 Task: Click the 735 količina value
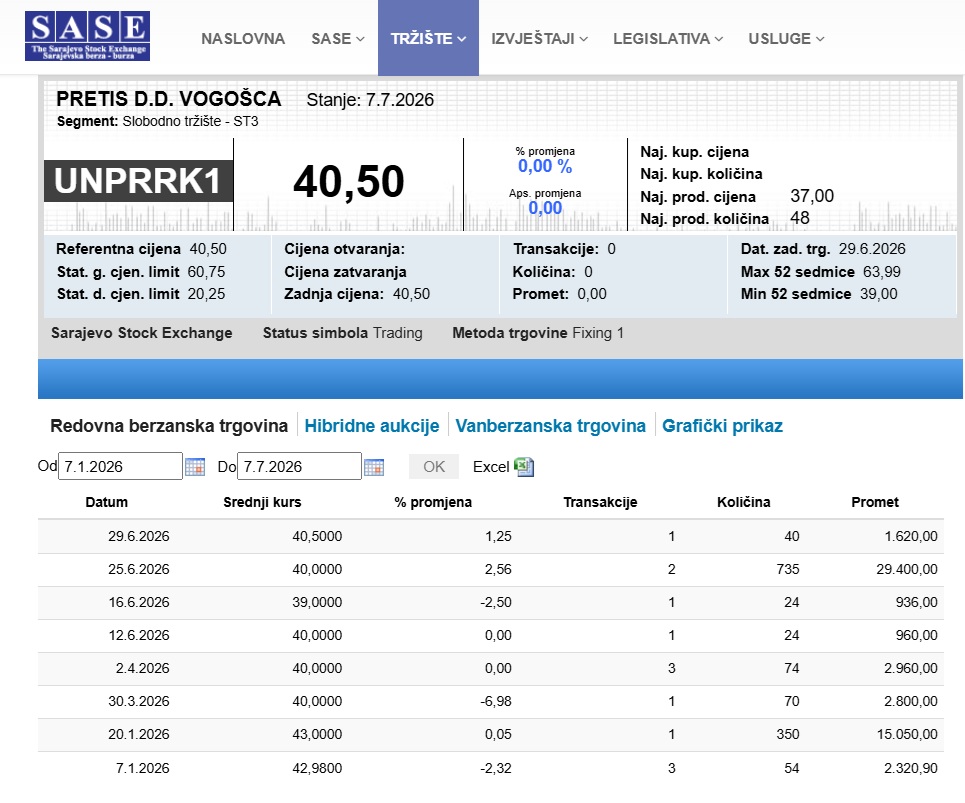point(788,569)
